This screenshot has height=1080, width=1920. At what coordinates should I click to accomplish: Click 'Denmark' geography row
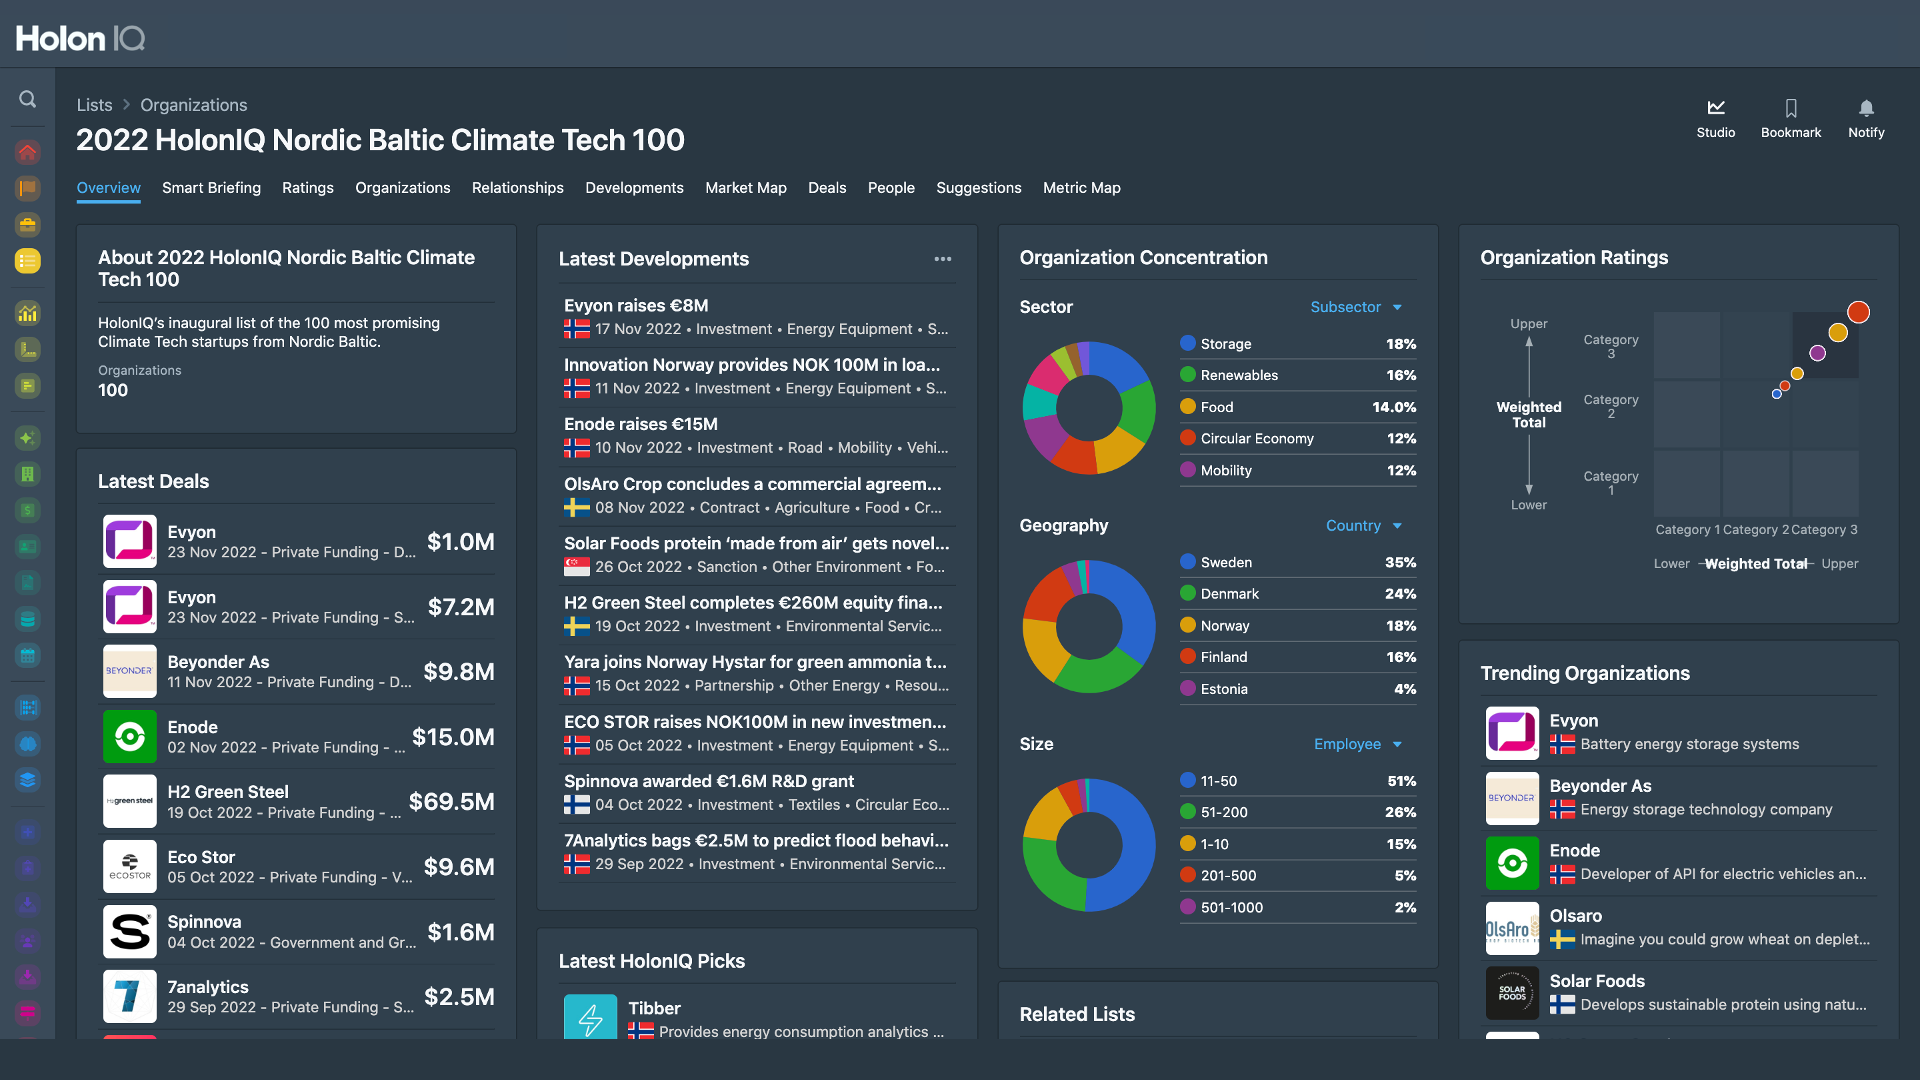(1298, 594)
